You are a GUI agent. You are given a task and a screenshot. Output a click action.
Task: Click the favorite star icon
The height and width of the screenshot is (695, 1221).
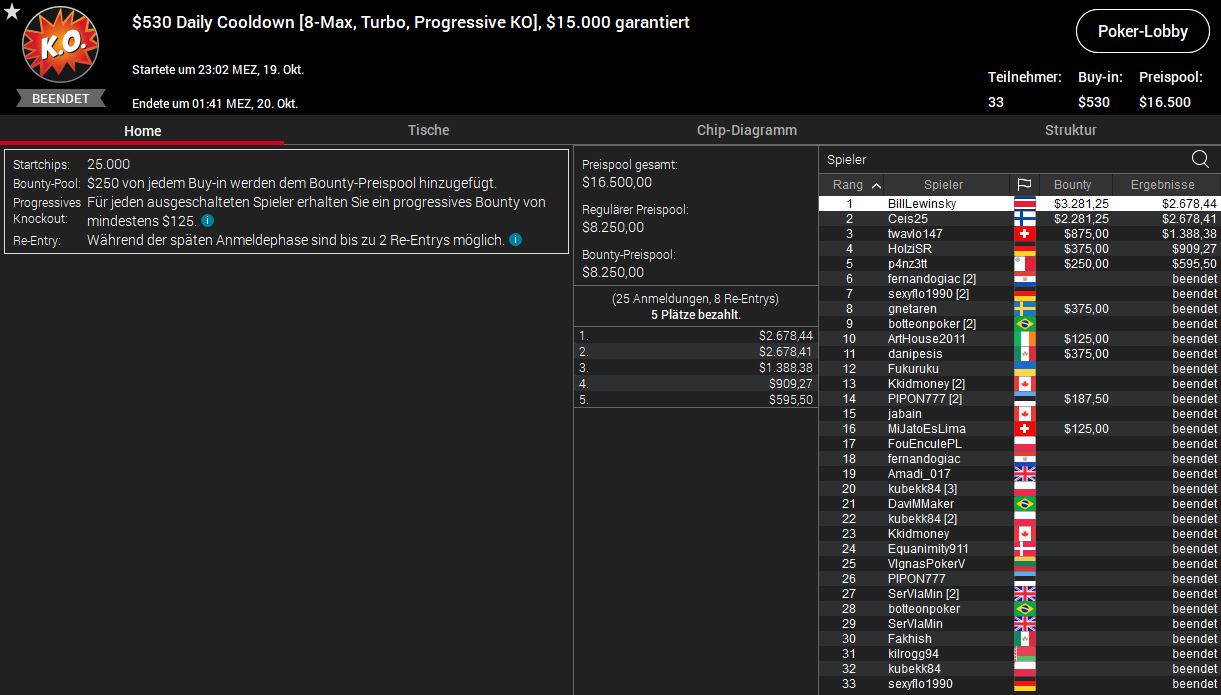11,11
